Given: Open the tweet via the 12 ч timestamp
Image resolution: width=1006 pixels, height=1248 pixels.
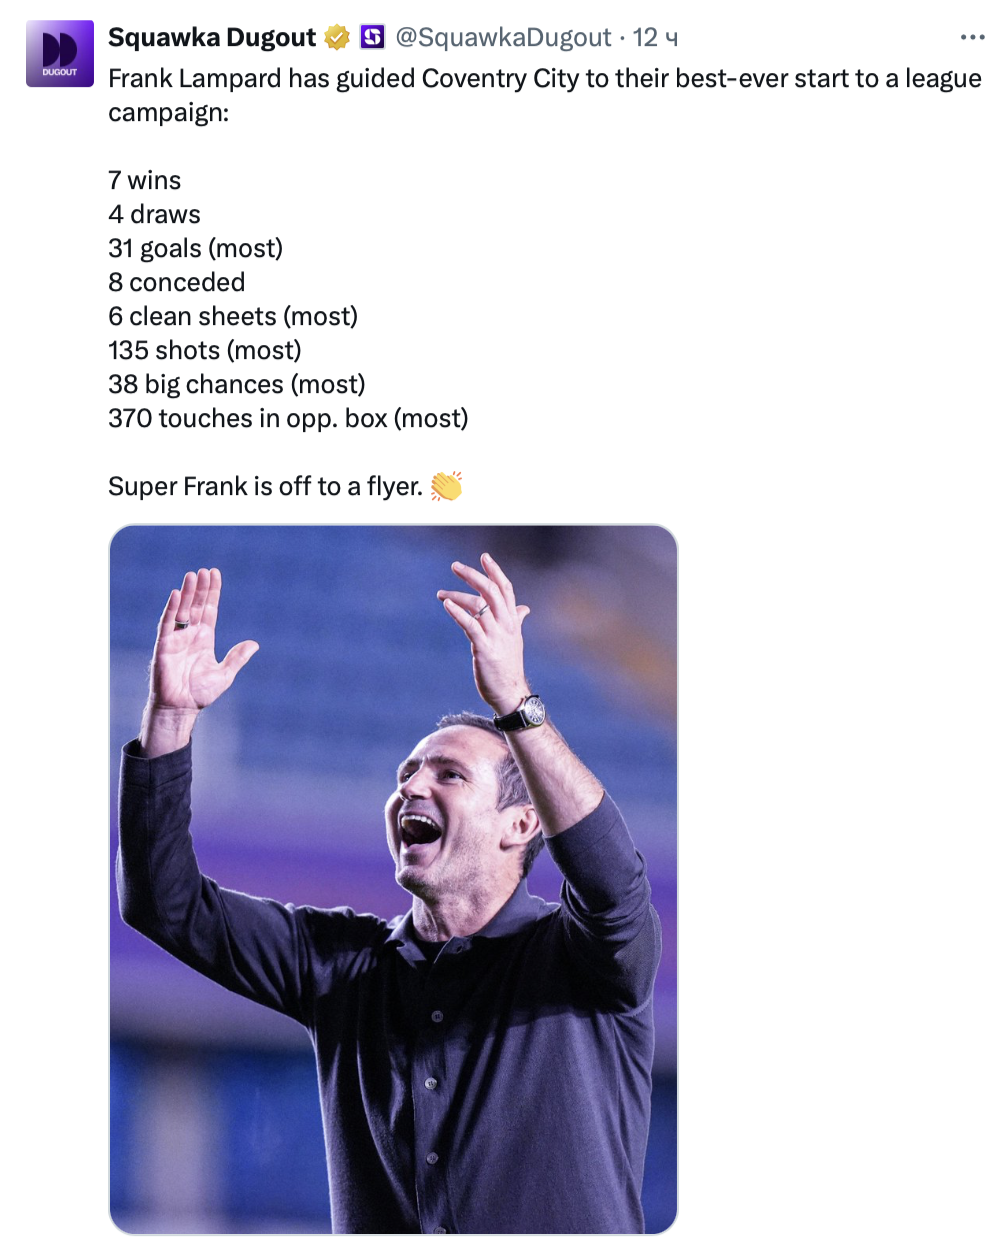Looking at the screenshot, I should [655, 38].
